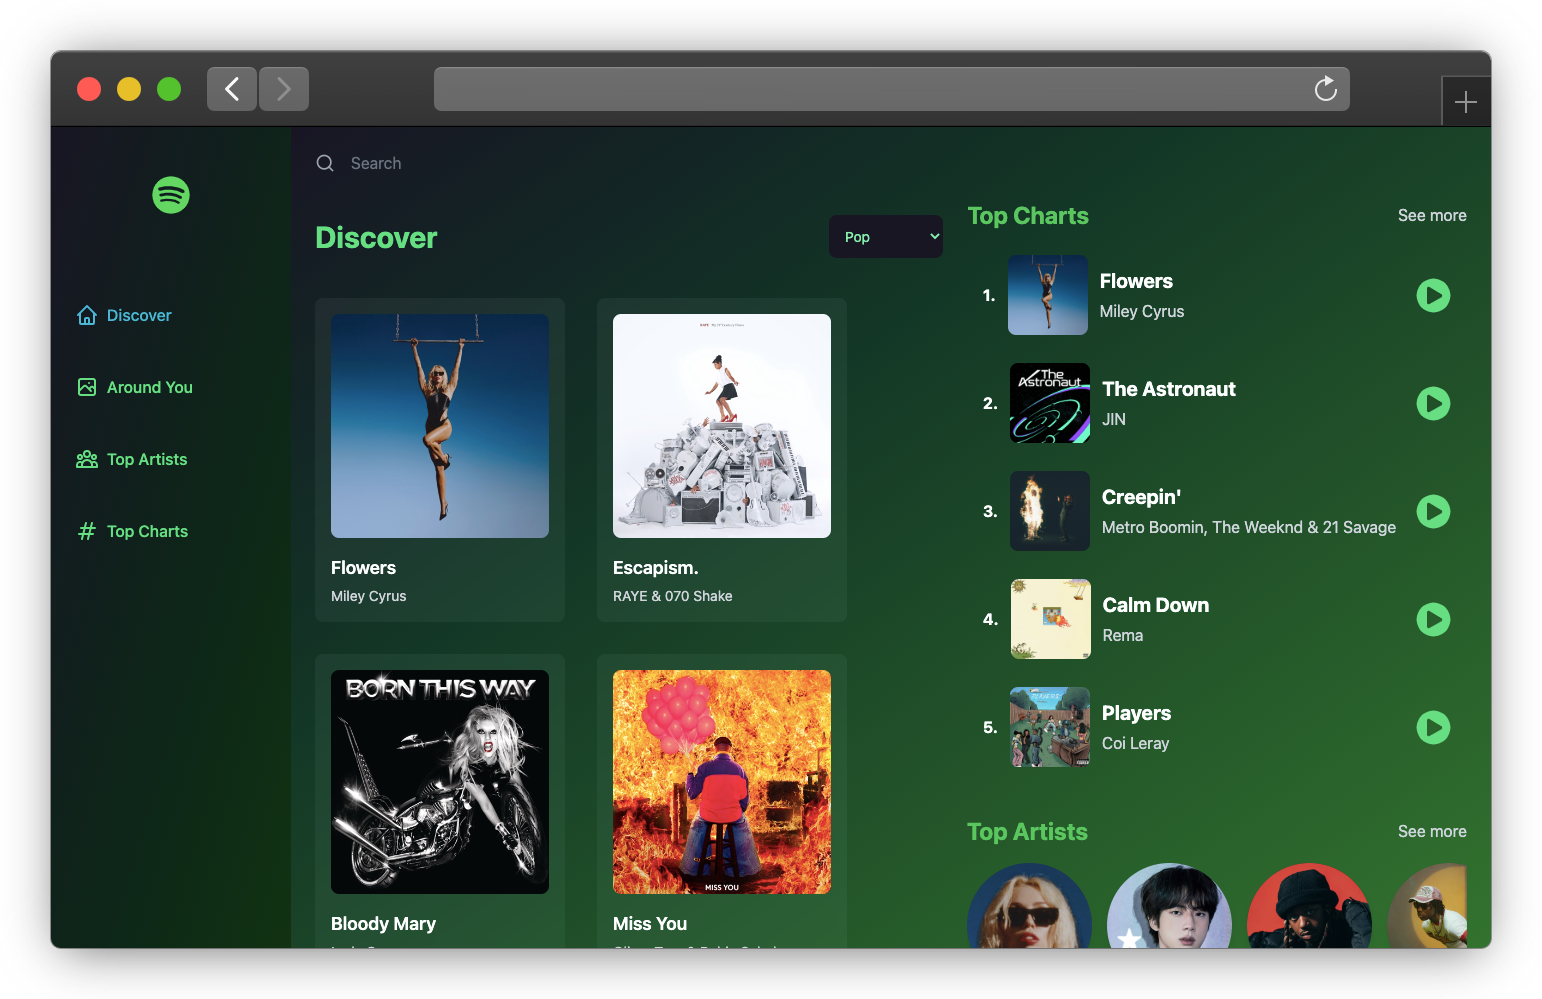
Task: Click RAYE & 070 Shake artist text
Action: click(x=673, y=596)
